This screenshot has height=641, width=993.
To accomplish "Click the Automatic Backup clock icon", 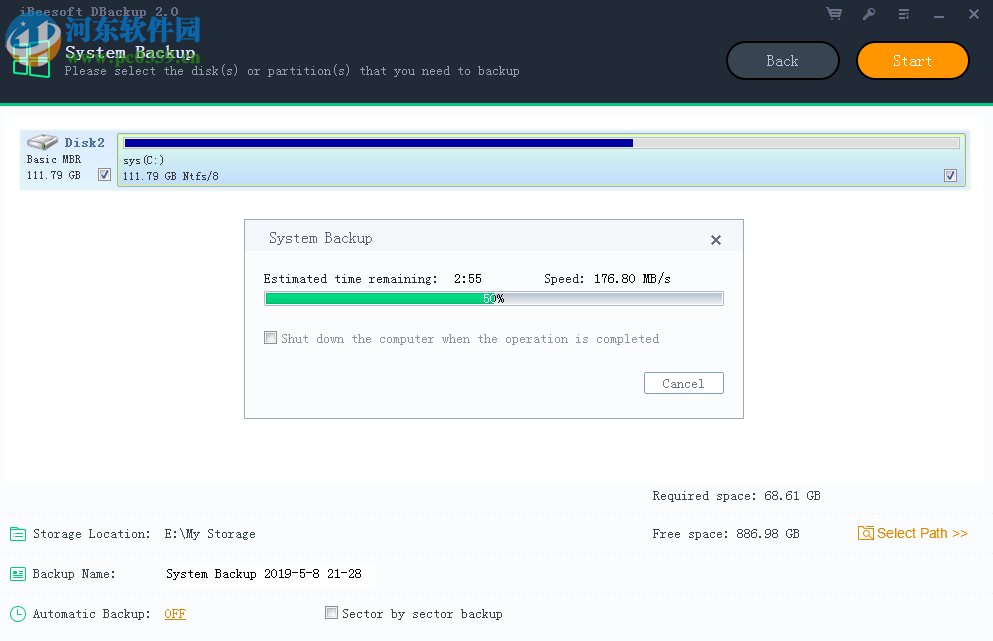I will point(17,613).
